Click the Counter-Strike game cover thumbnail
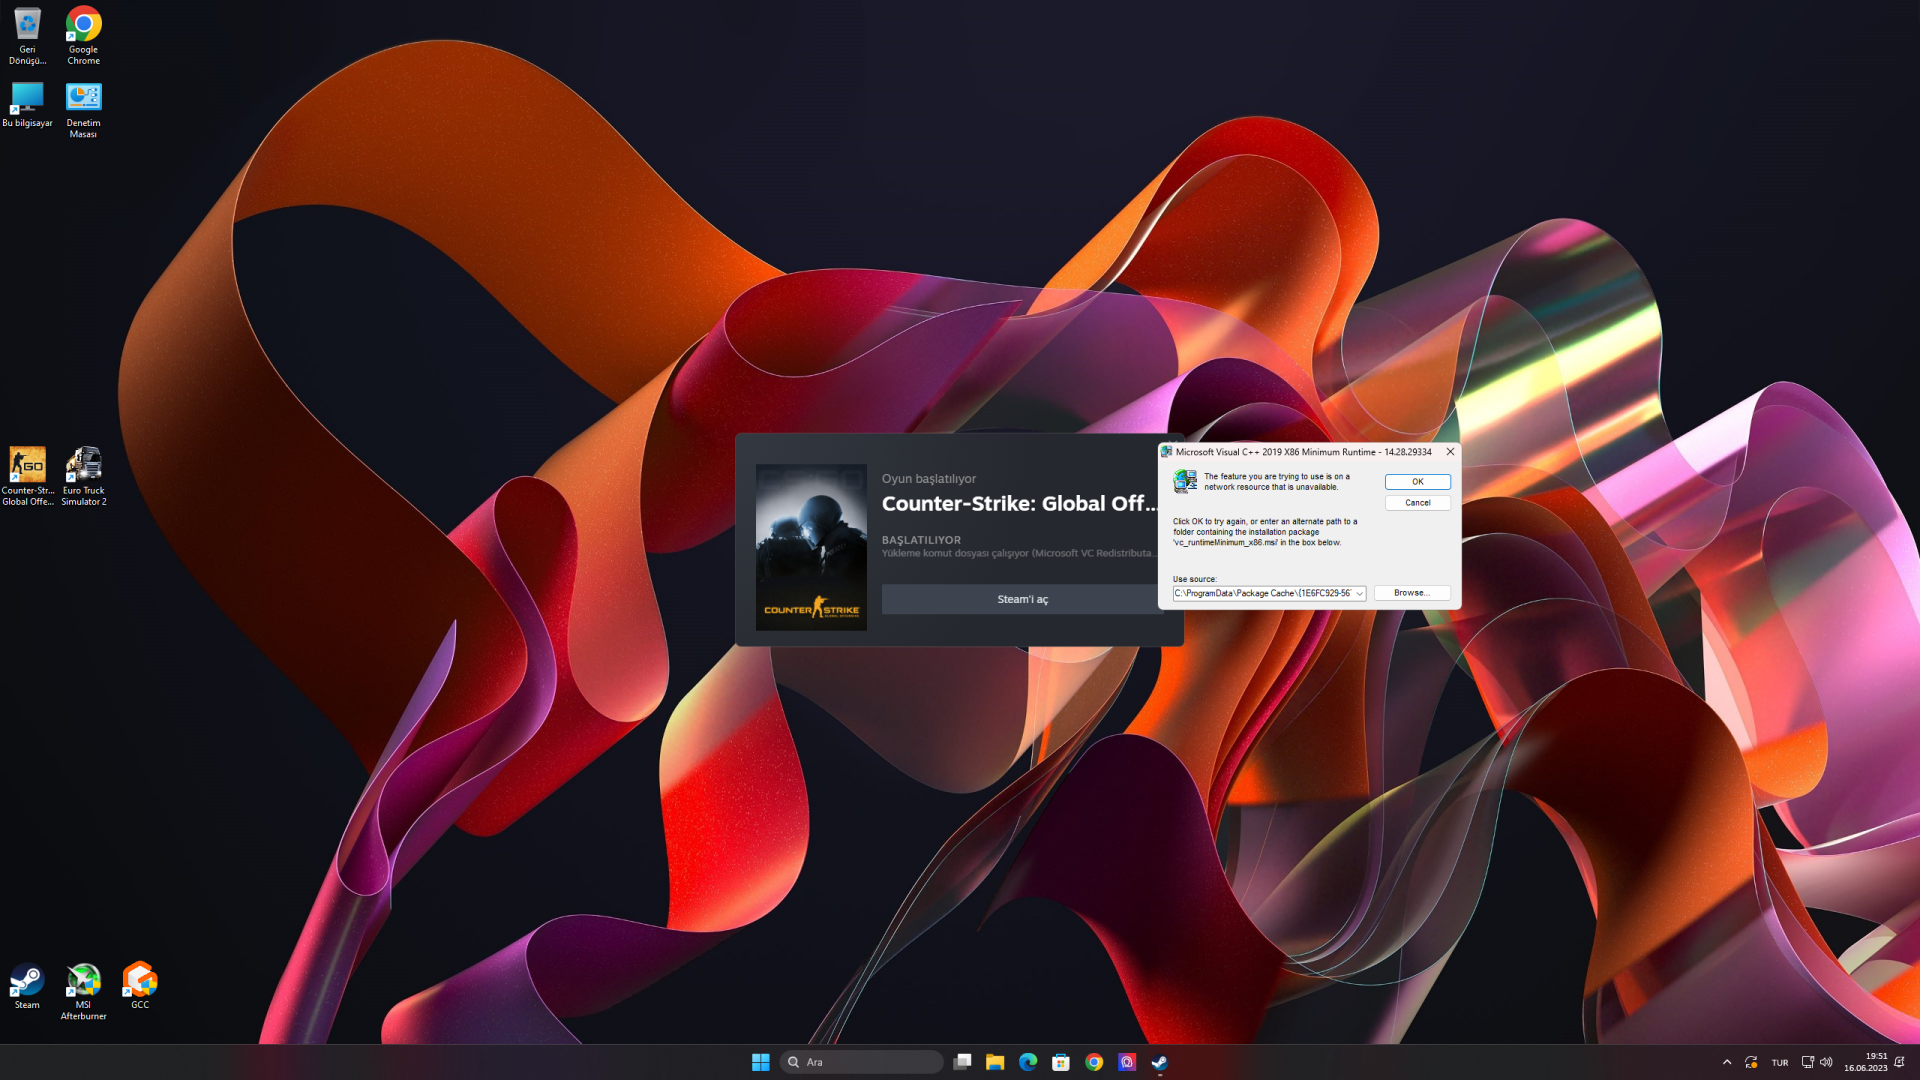Viewport: 1920px width, 1080px height. (811, 547)
